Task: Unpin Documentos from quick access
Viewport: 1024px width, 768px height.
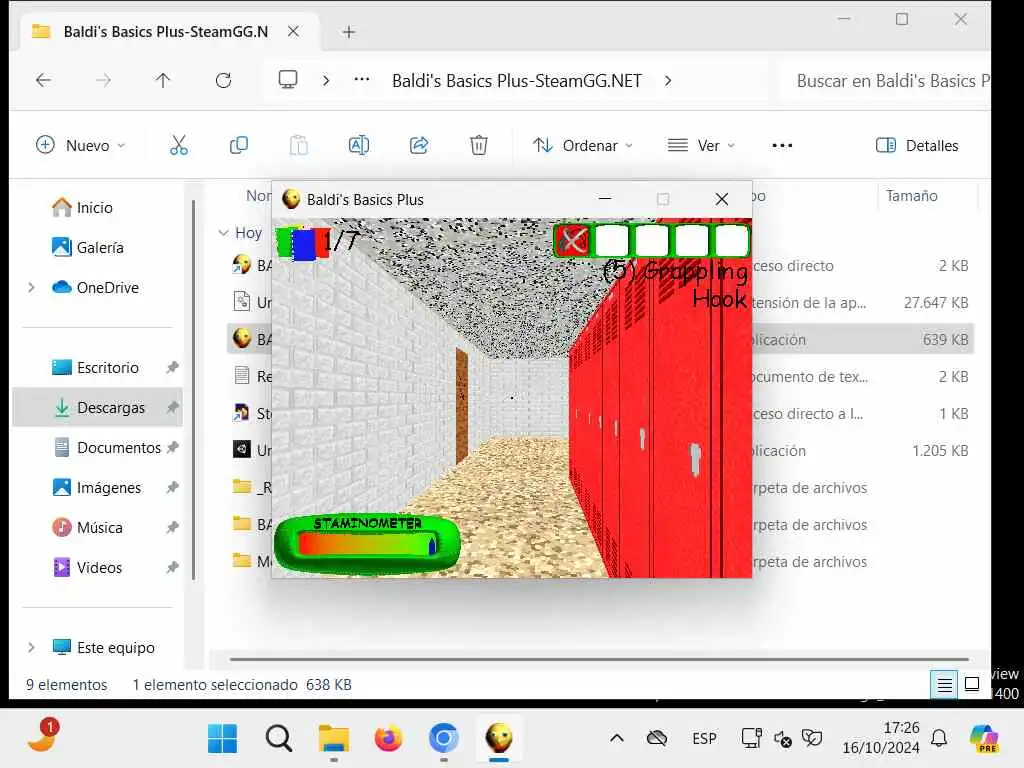Action: tap(172, 447)
